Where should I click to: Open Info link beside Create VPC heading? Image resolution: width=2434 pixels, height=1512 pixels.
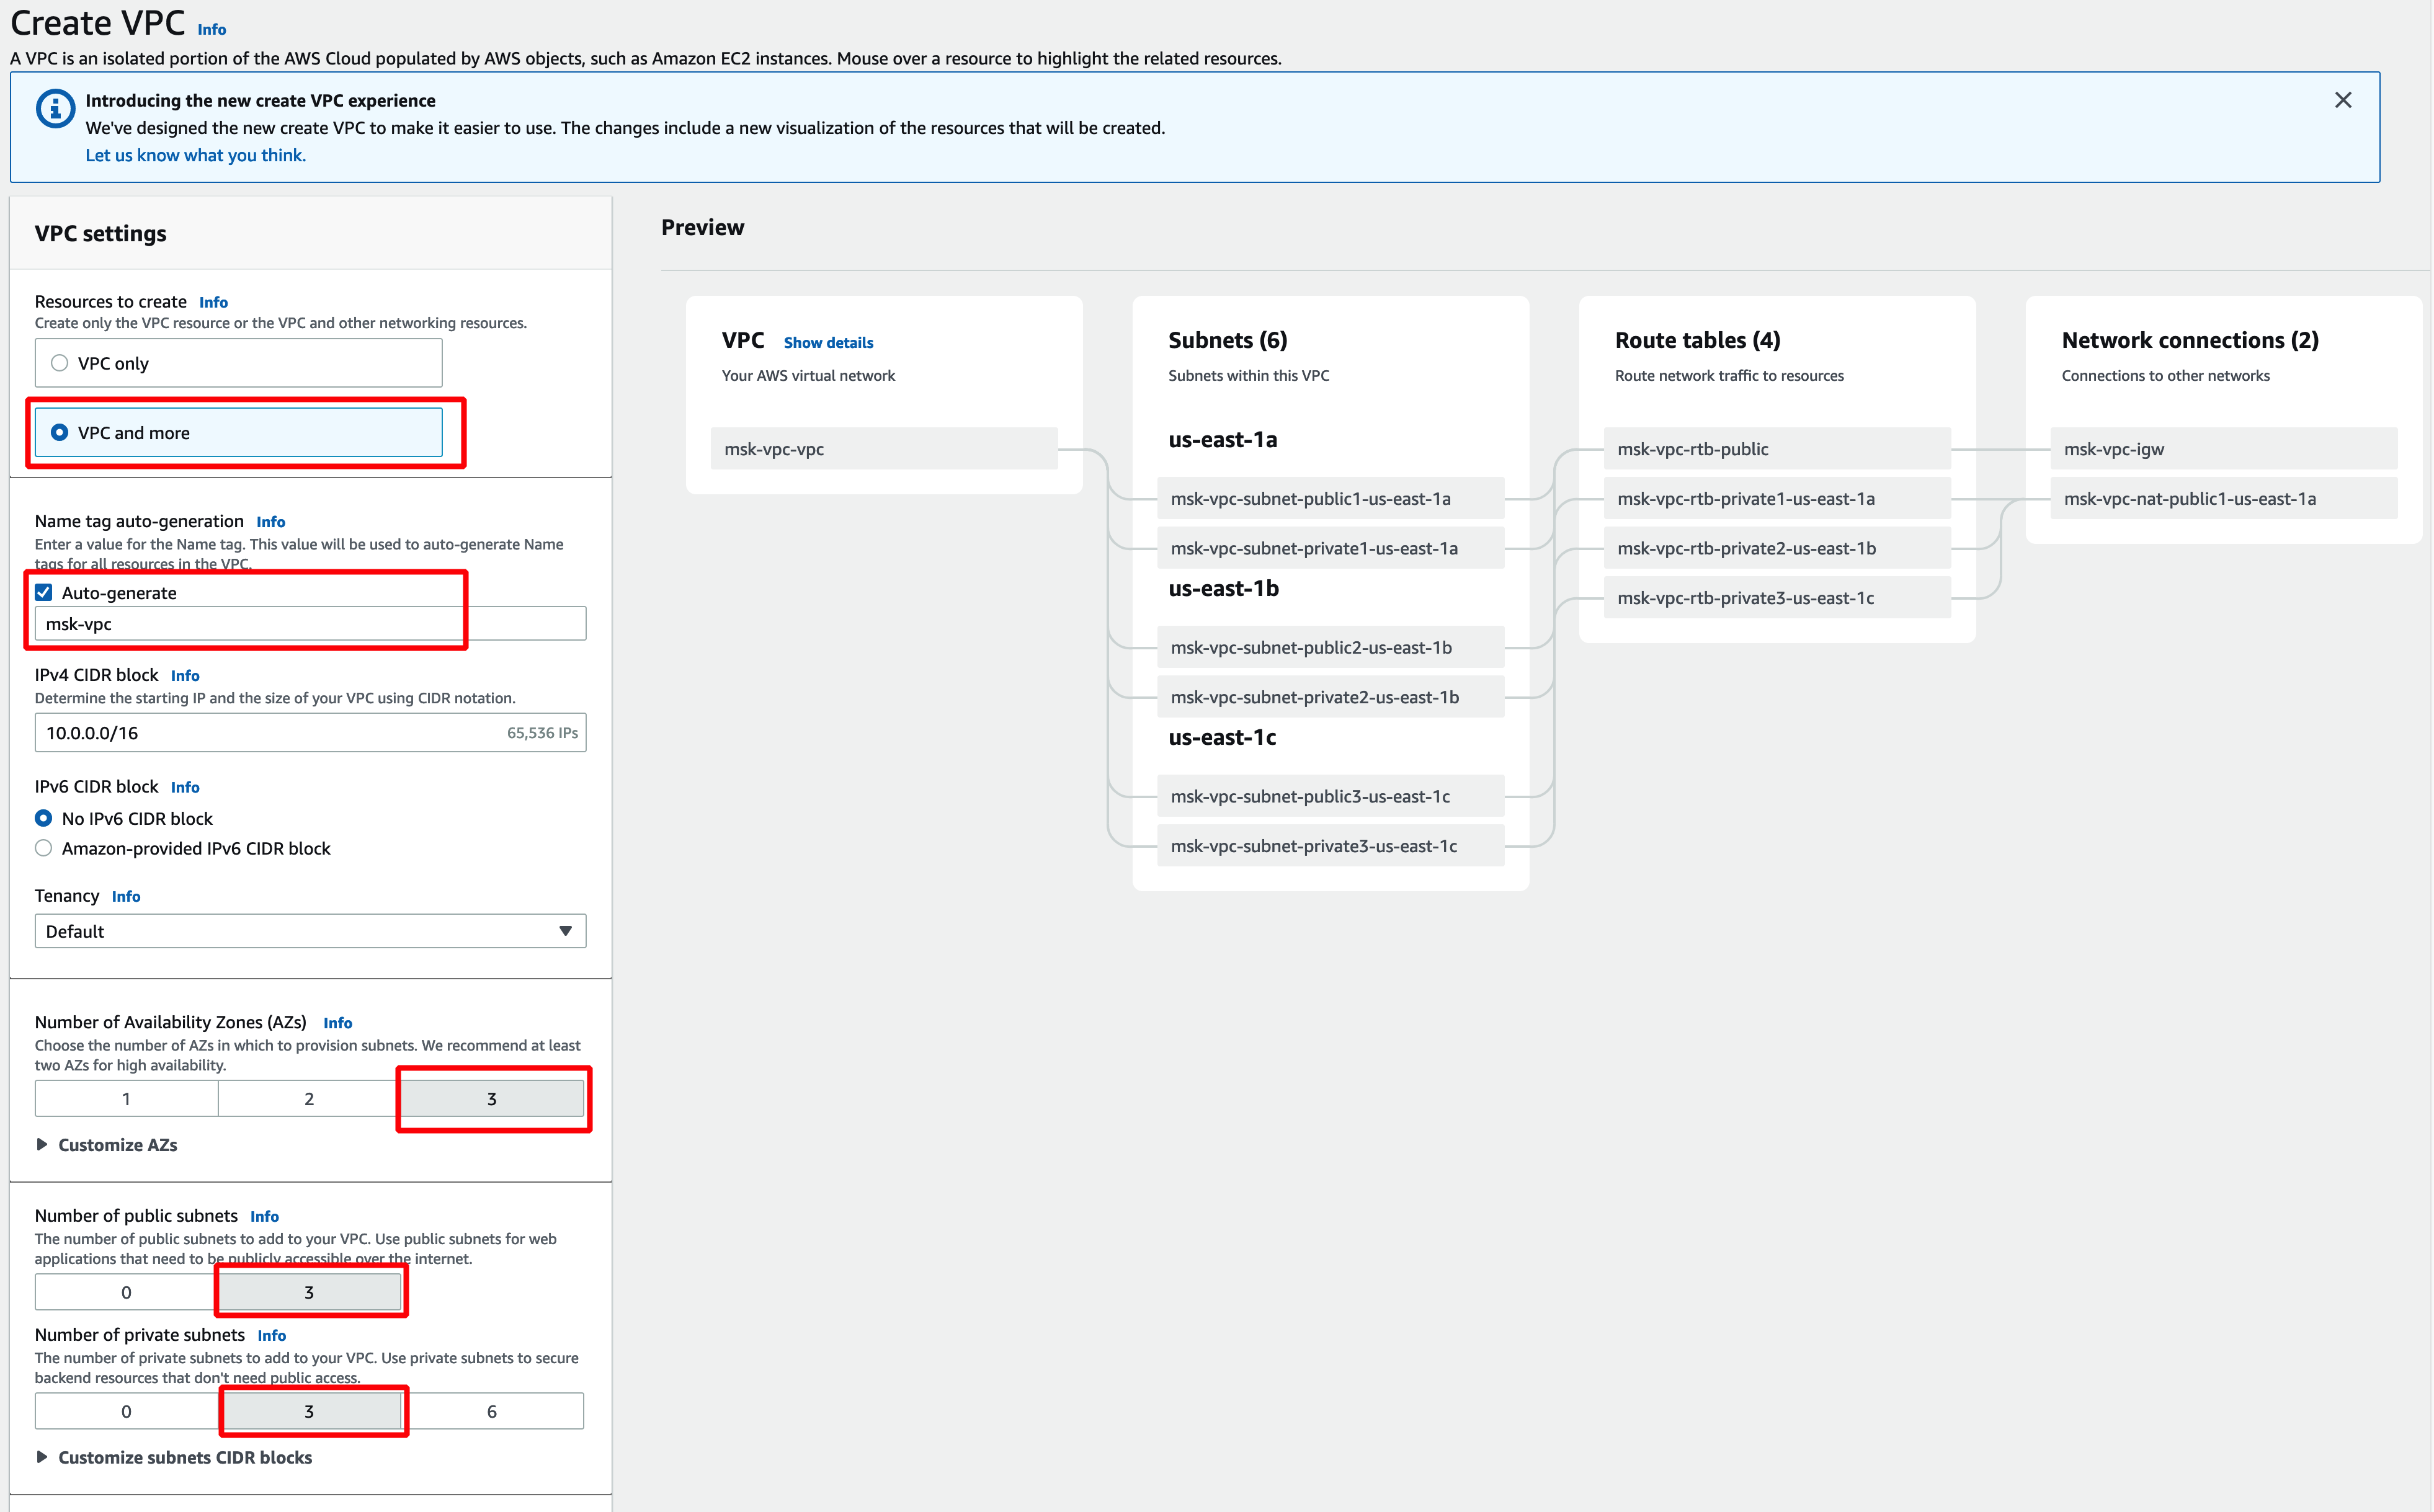click(212, 29)
